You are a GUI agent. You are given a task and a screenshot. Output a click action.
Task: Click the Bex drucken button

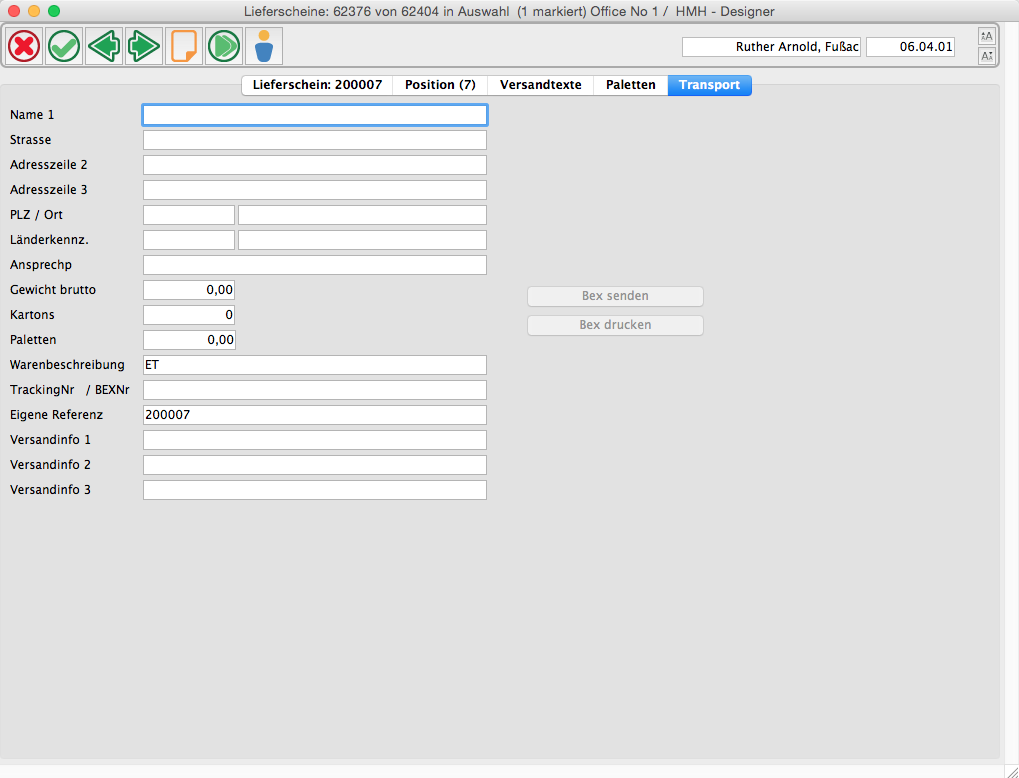click(x=615, y=325)
